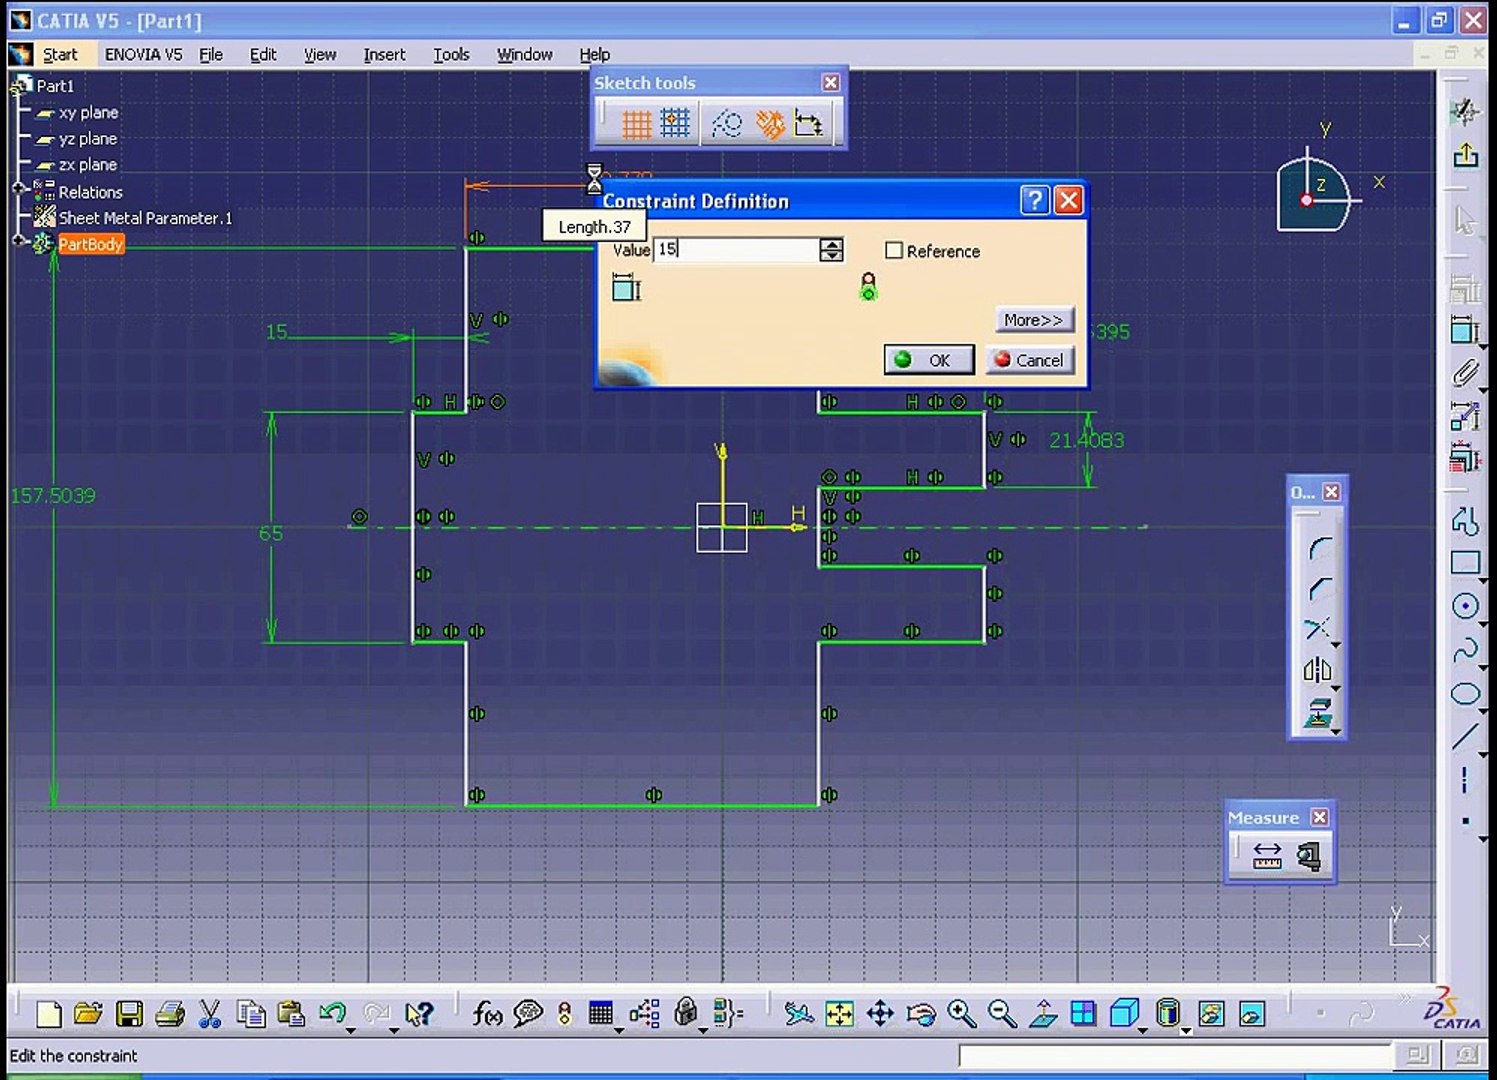The height and width of the screenshot is (1080, 1497).
Task: Open the Tools menu
Action: tap(451, 54)
